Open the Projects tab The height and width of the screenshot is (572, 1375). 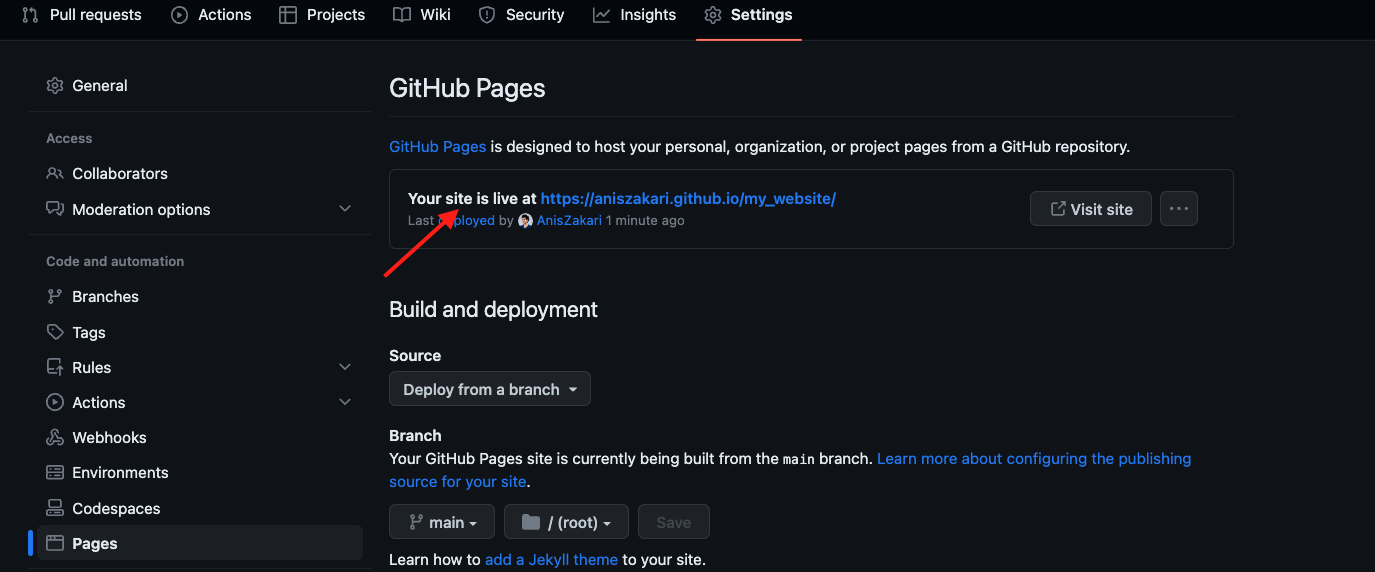pos(322,15)
